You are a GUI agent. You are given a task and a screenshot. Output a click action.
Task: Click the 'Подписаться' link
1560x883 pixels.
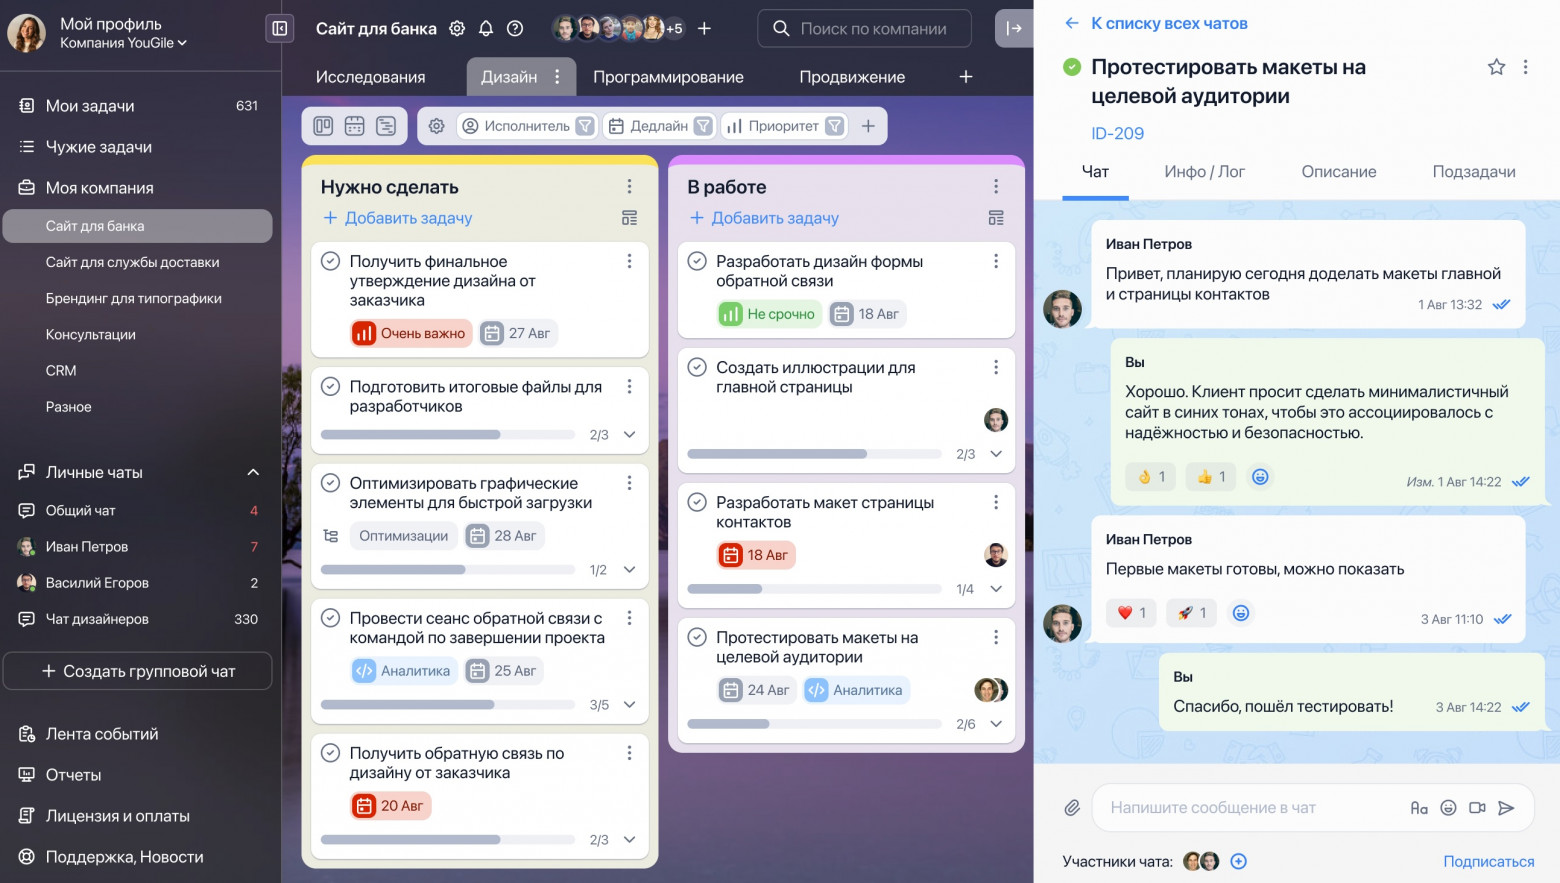point(1489,861)
